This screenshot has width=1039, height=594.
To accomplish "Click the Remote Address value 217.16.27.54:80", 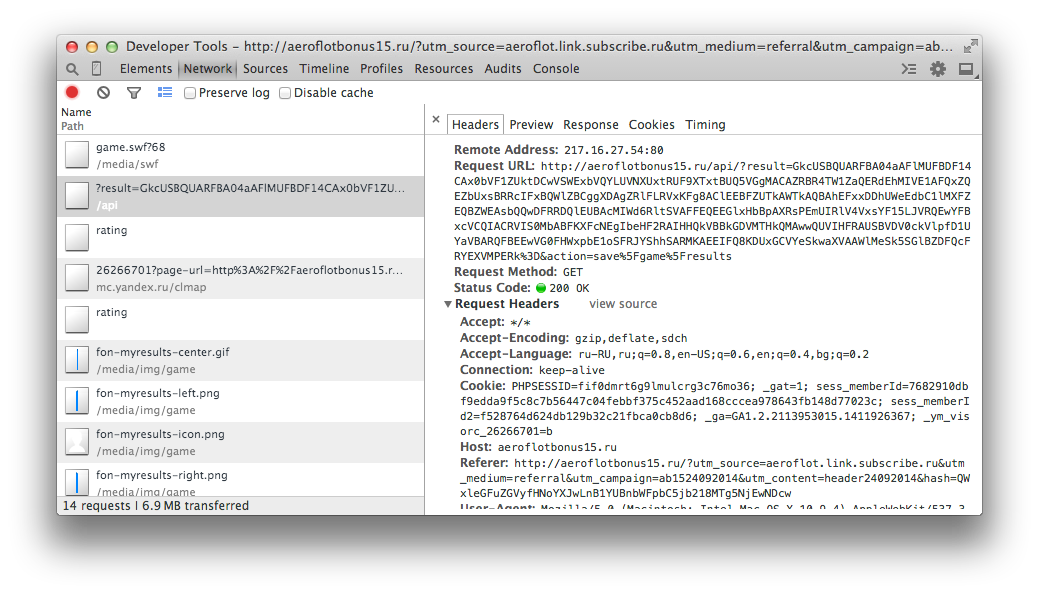I will 614,150.
